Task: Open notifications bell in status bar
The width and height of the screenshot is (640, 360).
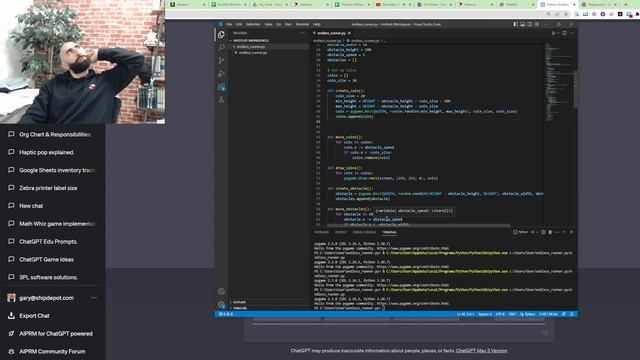Action: pos(572,314)
